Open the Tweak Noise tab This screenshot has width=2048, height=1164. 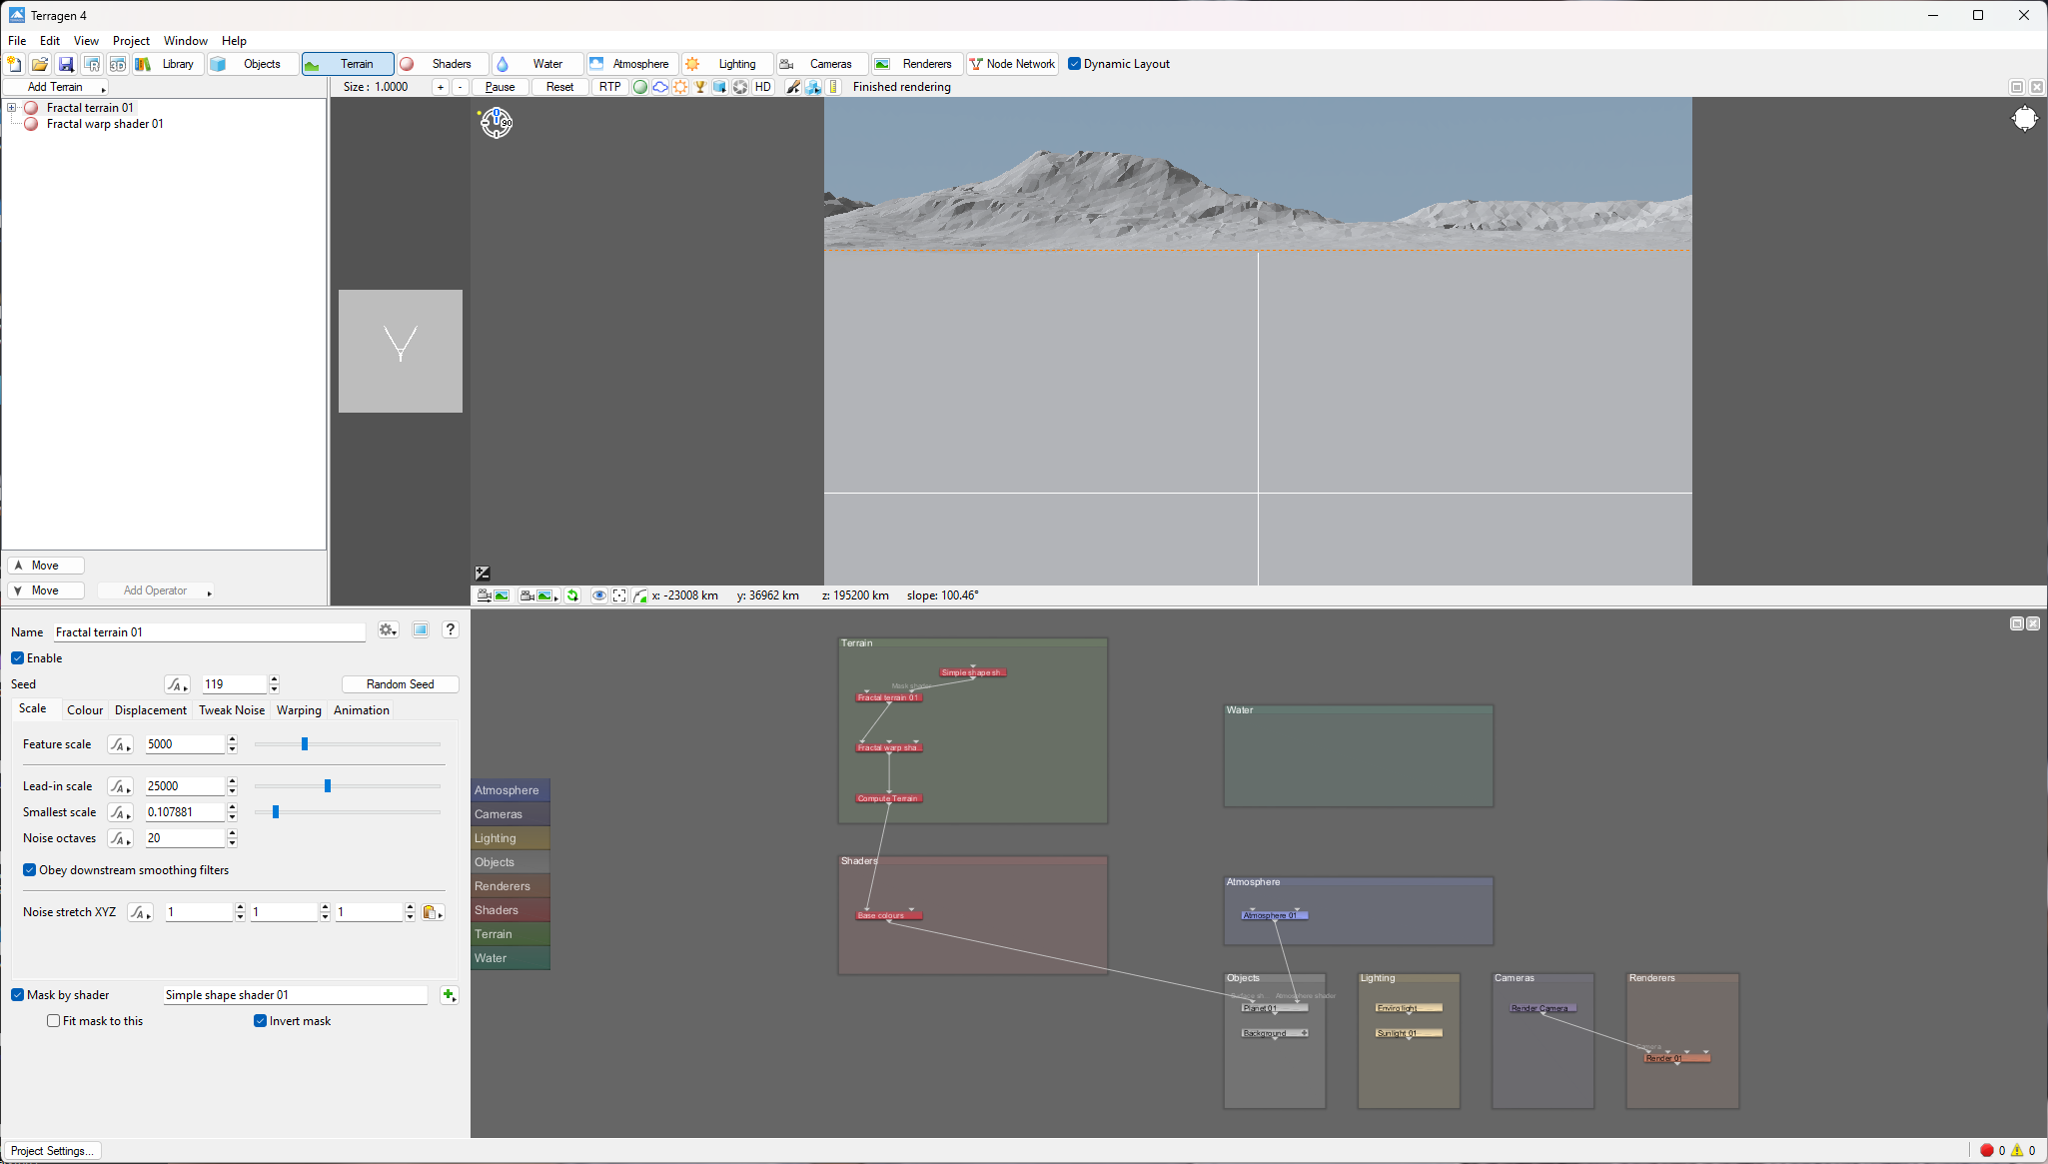point(232,710)
